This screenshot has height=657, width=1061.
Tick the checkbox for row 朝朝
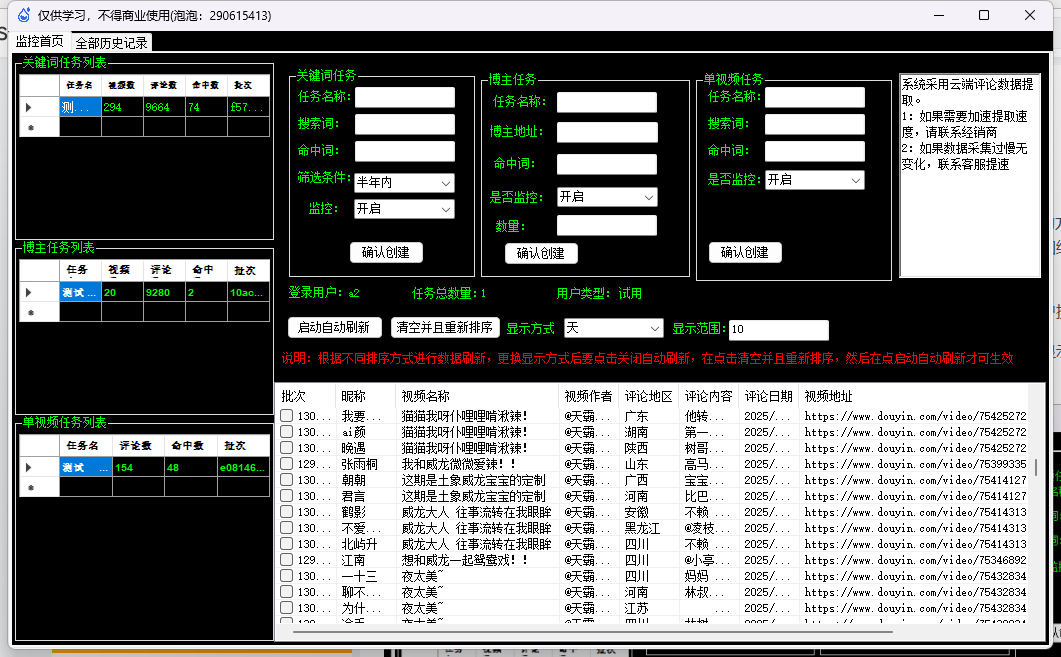287,480
